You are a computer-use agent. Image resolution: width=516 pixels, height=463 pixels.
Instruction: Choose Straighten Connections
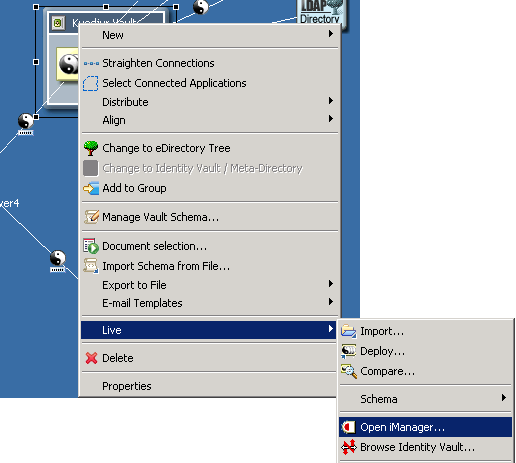[209, 63]
